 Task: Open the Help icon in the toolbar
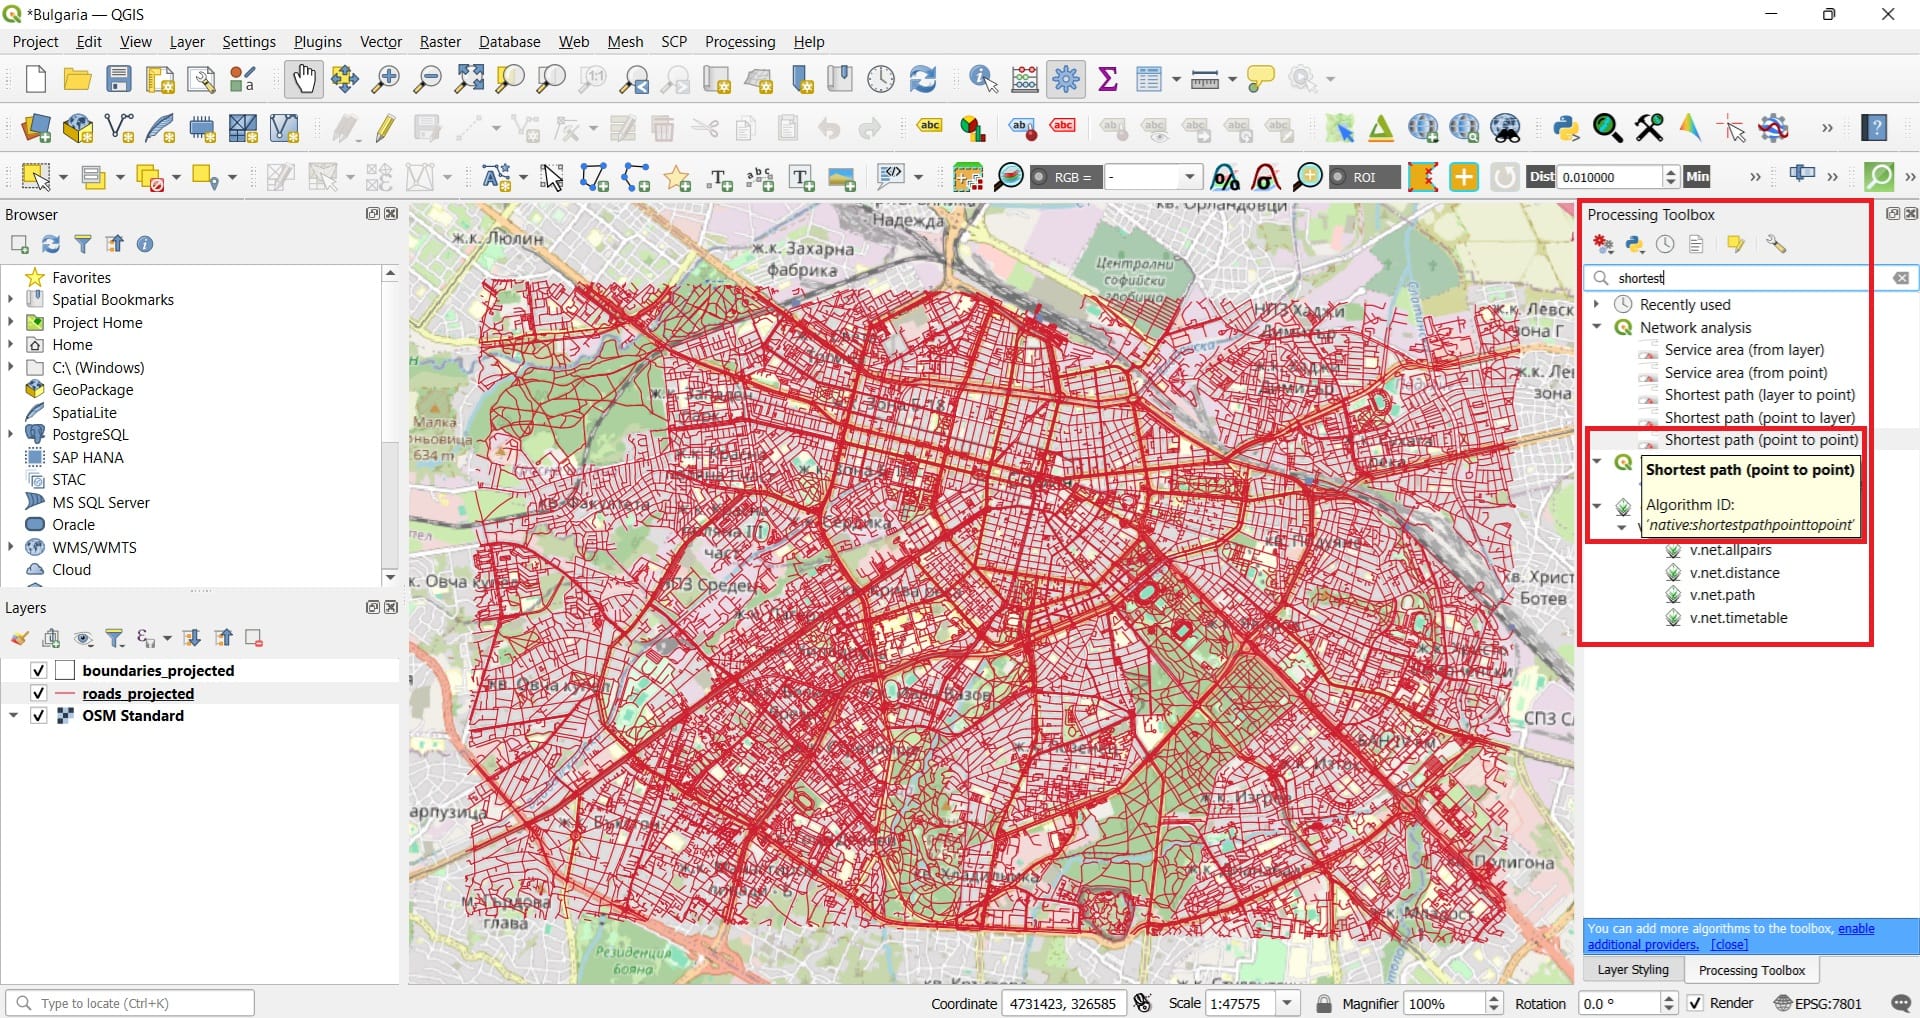pos(1874,128)
